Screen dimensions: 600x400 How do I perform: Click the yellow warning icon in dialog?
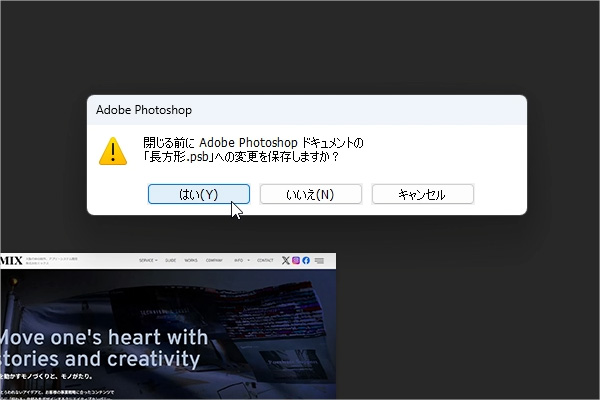pyautogui.click(x=113, y=151)
